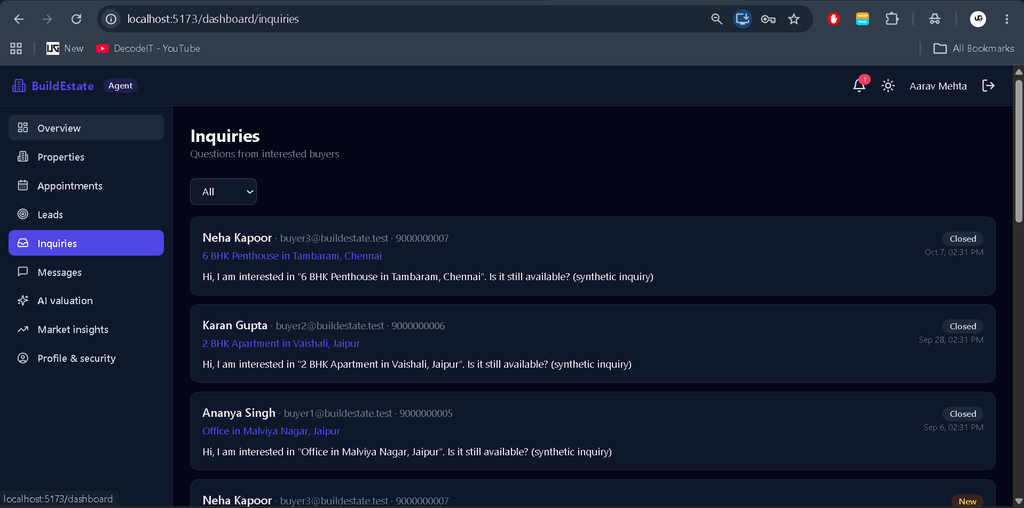
Task: Click the BuildEstate brand name link
Action: pyautogui.click(x=63, y=86)
